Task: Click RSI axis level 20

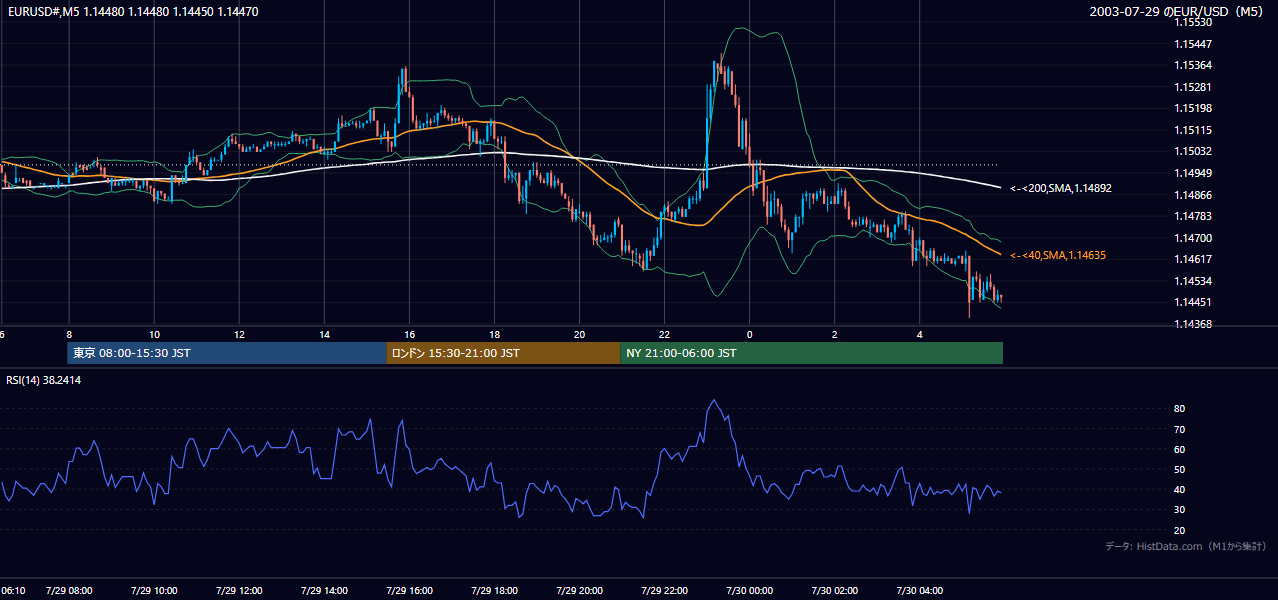Action: click(x=1180, y=530)
